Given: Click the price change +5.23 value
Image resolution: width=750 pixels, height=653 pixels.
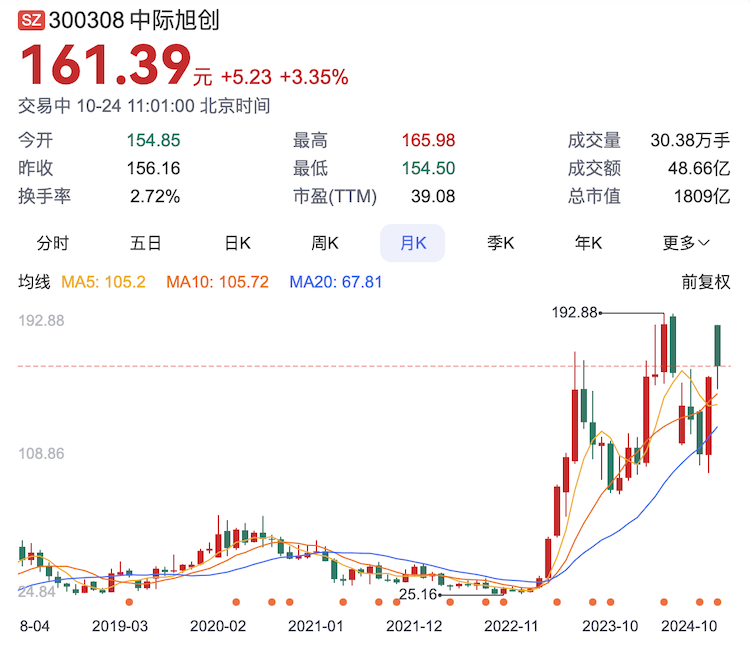Looking at the screenshot, I should point(246,77).
